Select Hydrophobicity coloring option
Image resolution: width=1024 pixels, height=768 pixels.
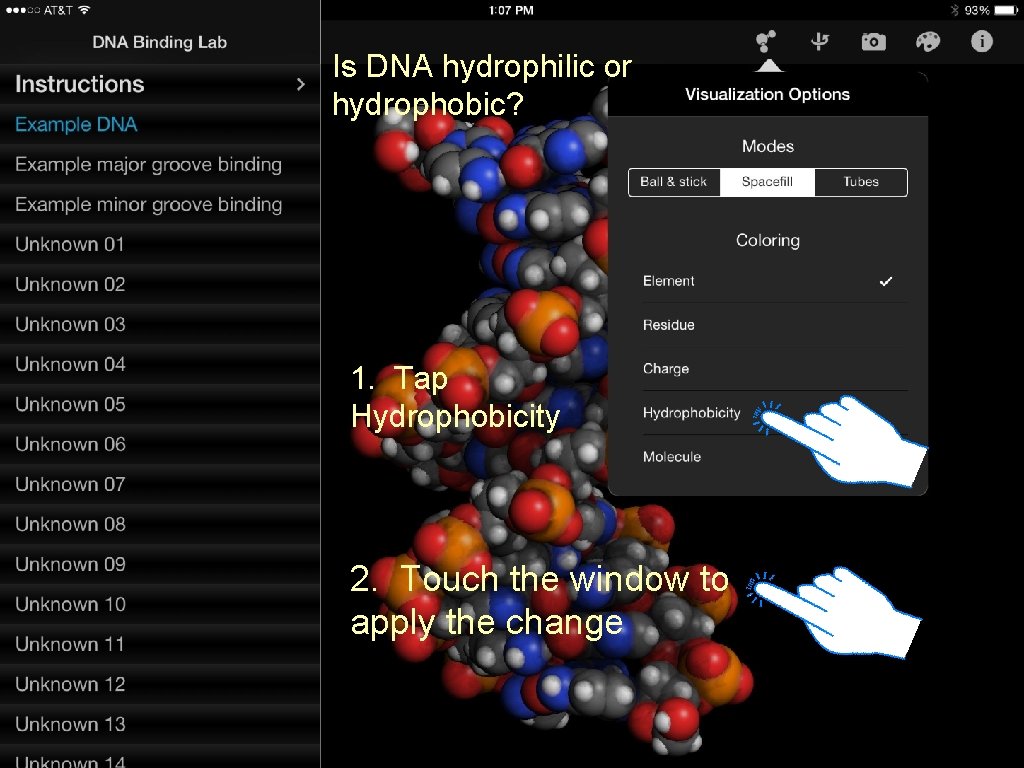click(x=692, y=412)
